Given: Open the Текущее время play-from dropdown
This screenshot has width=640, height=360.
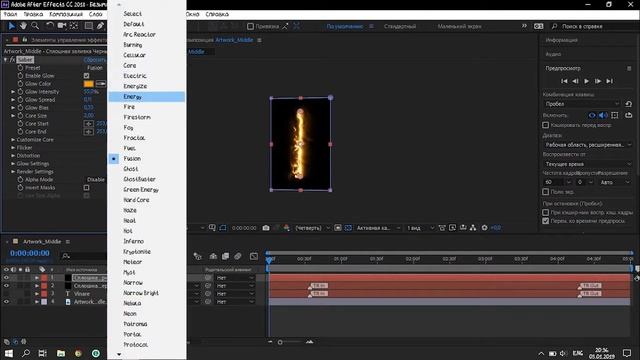Looking at the screenshot, I should coord(588,164).
